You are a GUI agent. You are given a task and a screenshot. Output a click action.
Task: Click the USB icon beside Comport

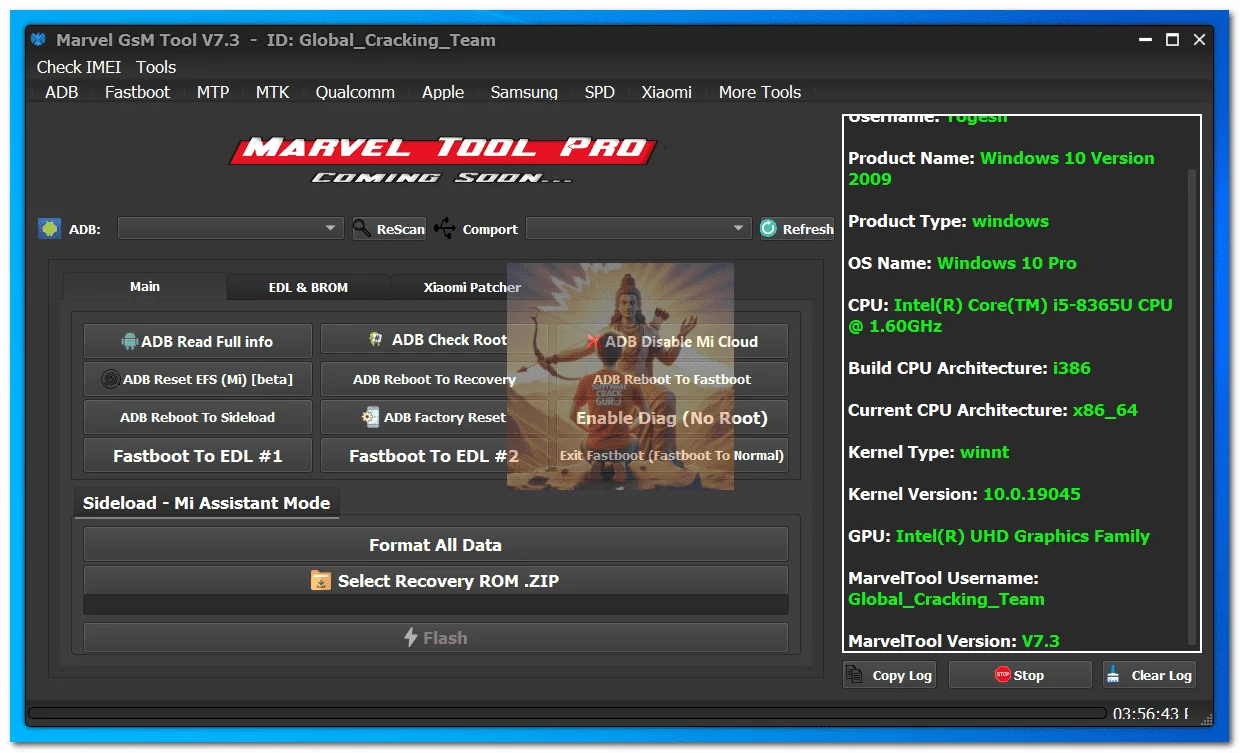pyautogui.click(x=445, y=228)
